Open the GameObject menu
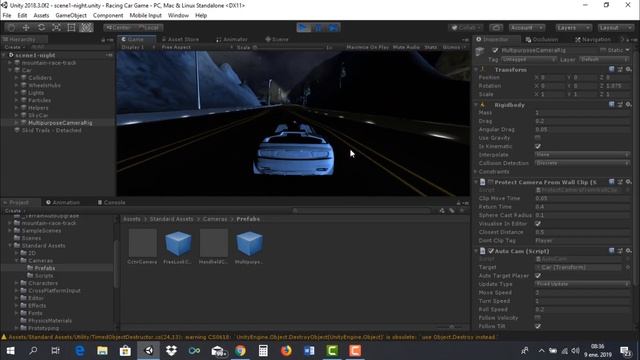Viewport: 640px width, 360px height. pyautogui.click(x=71, y=16)
